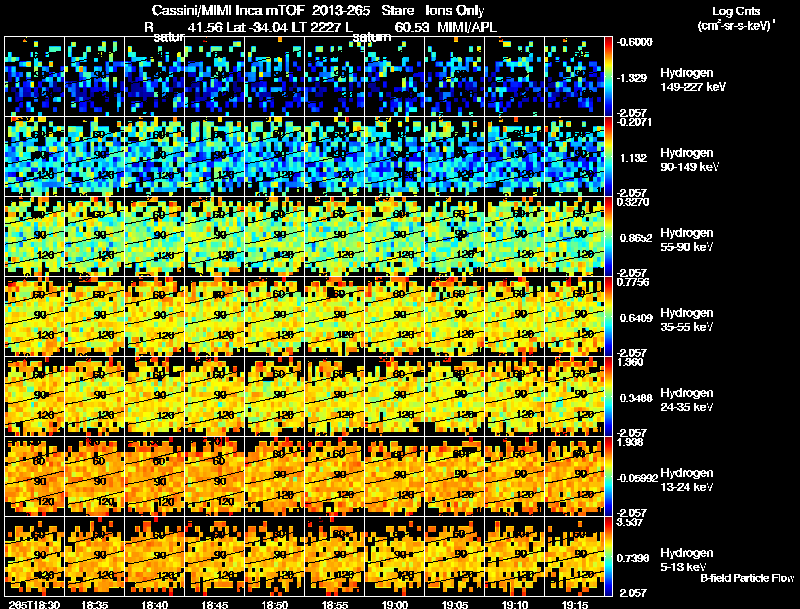Image resolution: width=800 pixels, height=609 pixels.
Task: Select the 'Hydrogen 90-149 keV' row label
Action: [x=689, y=160]
